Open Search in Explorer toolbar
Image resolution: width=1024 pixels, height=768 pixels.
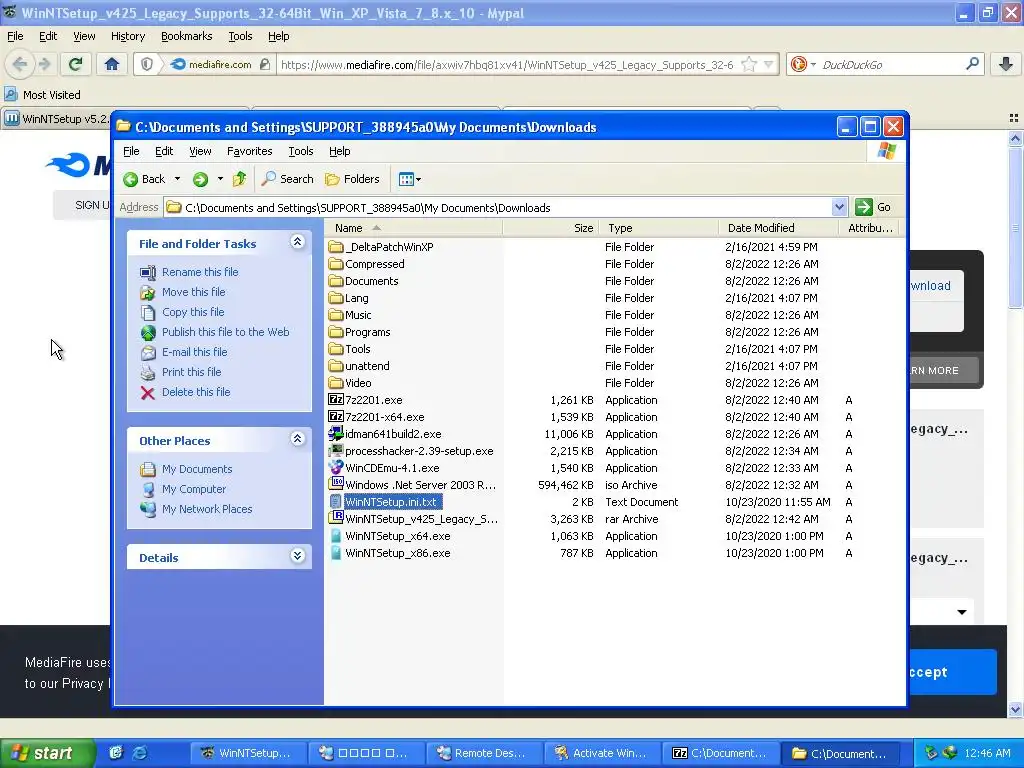tap(287, 179)
